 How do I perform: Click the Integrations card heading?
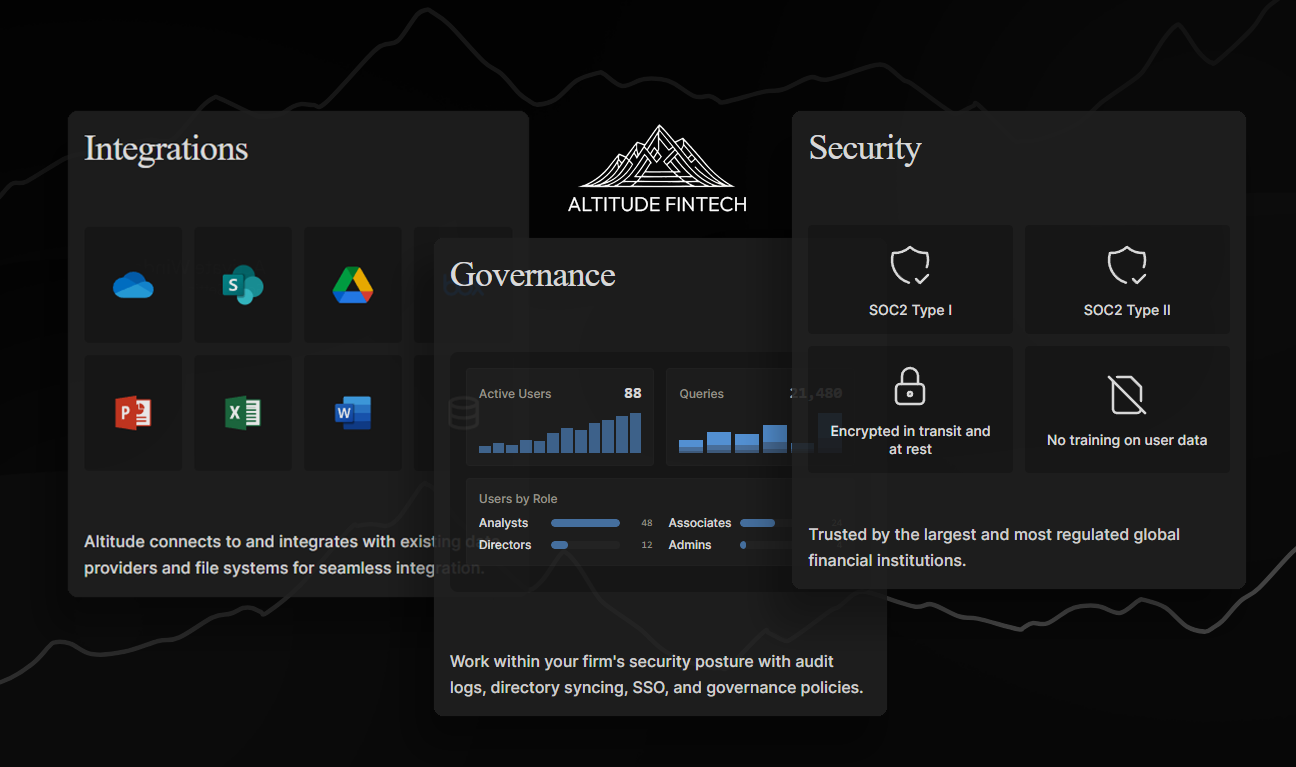[x=166, y=148]
